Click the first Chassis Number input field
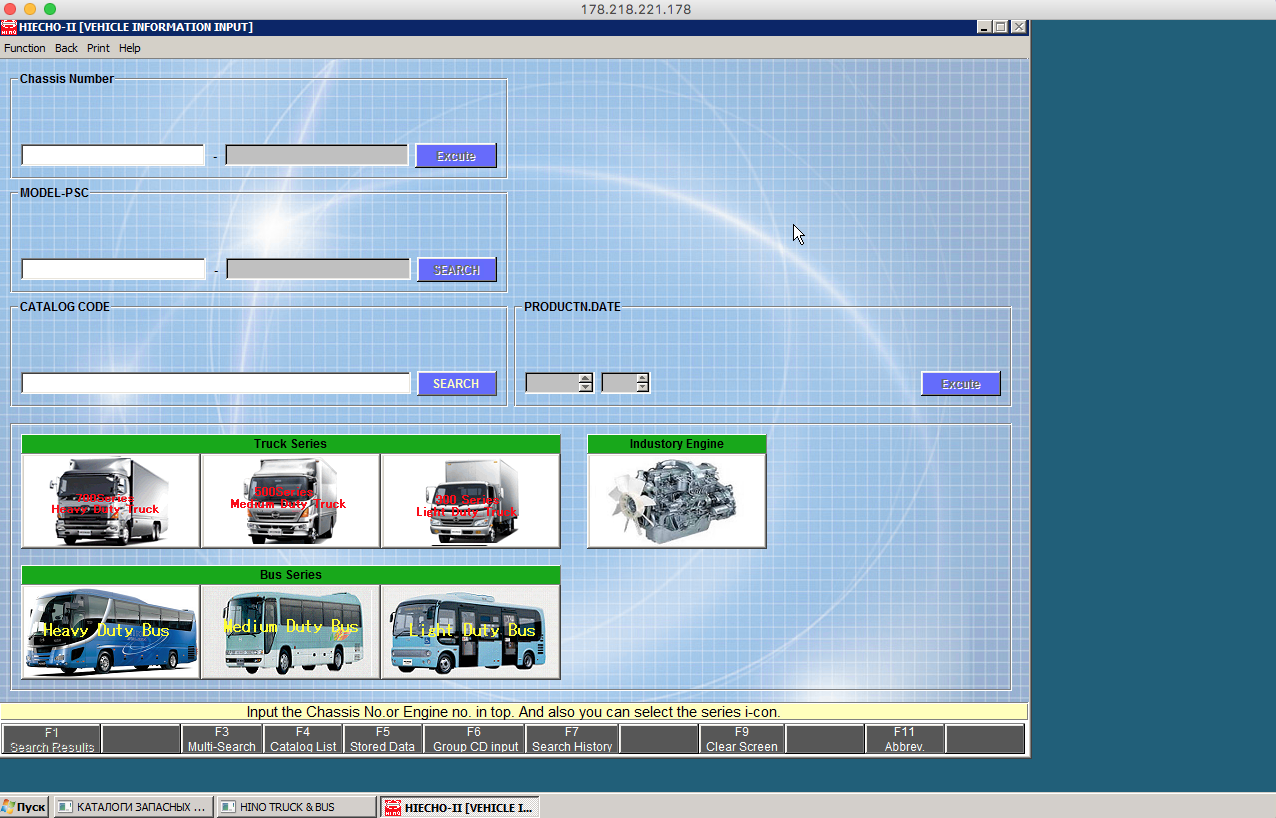Image resolution: width=1276 pixels, height=818 pixels. click(113, 156)
